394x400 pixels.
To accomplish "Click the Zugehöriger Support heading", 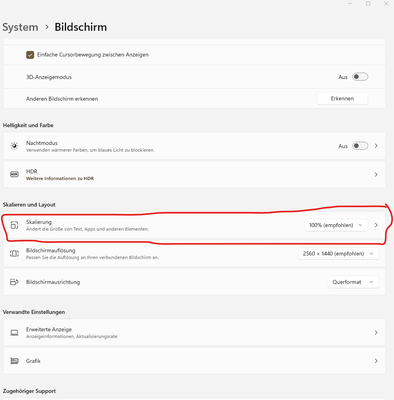I will [29, 391].
